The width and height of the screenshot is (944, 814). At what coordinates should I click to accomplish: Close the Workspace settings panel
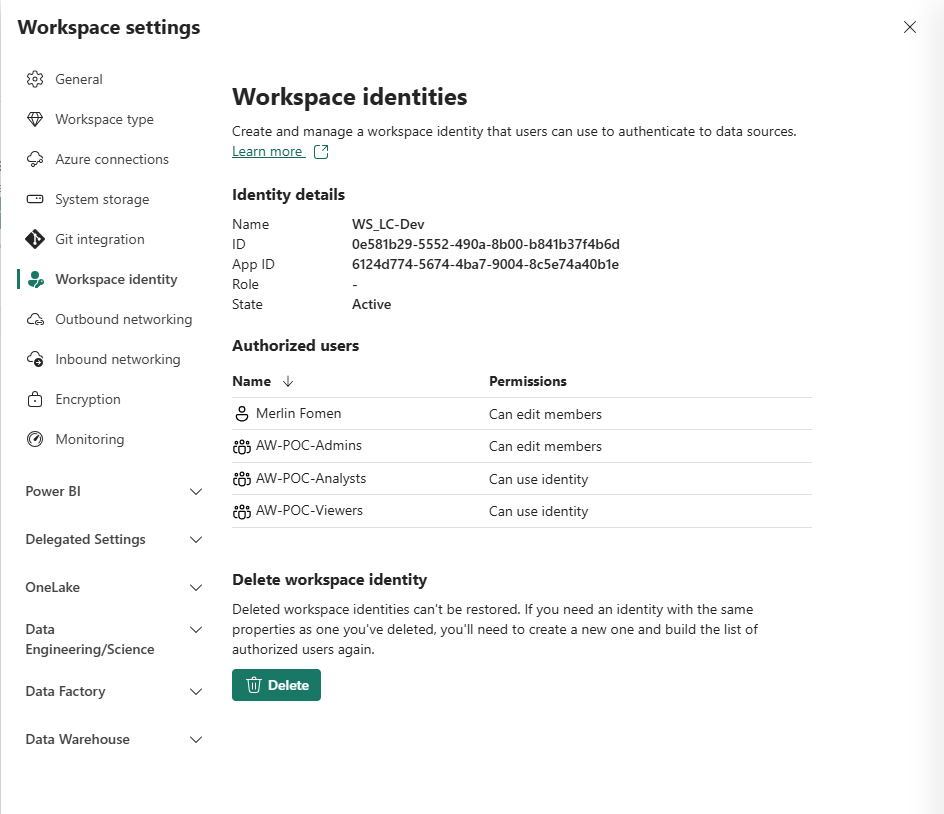[x=910, y=27]
